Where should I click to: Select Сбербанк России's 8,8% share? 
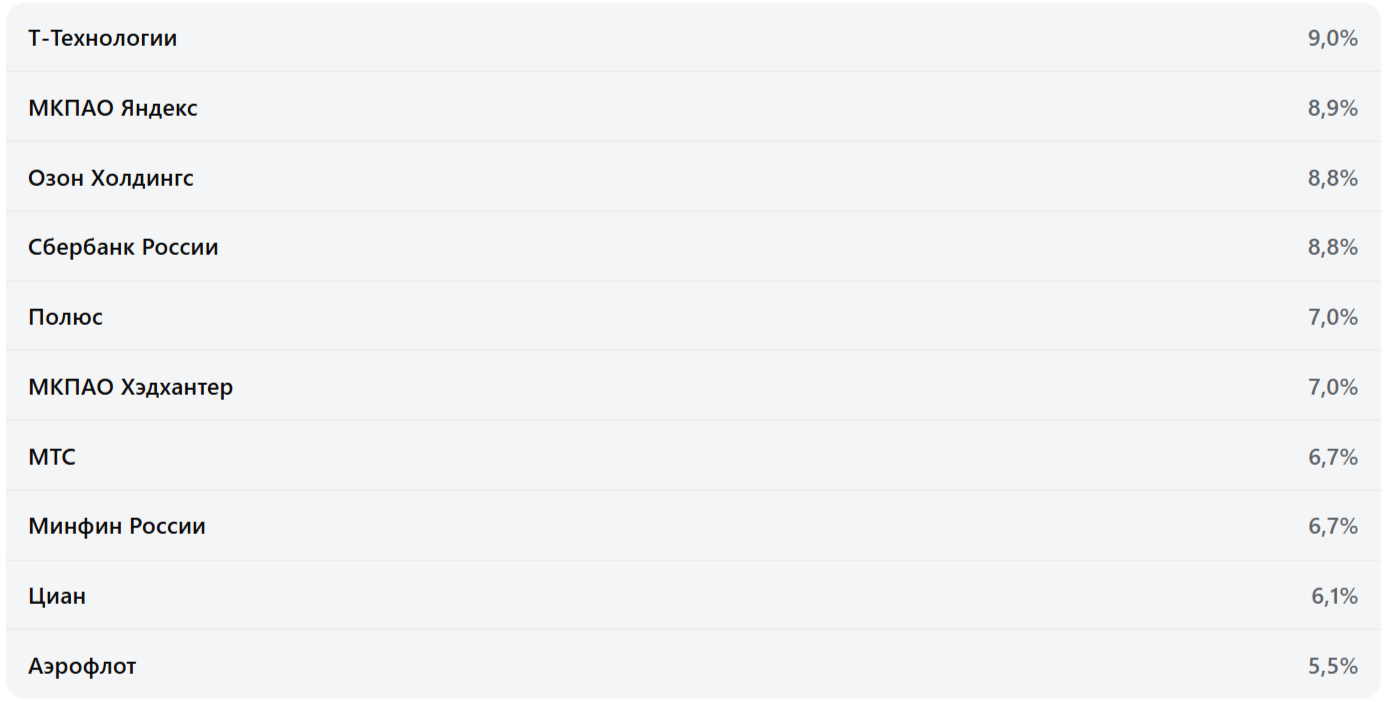1332,247
